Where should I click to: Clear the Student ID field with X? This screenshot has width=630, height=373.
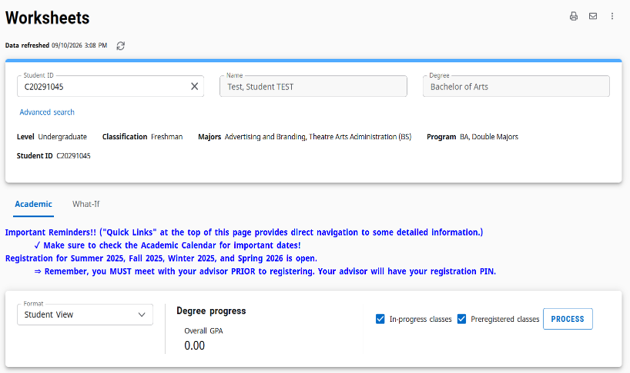194,86
